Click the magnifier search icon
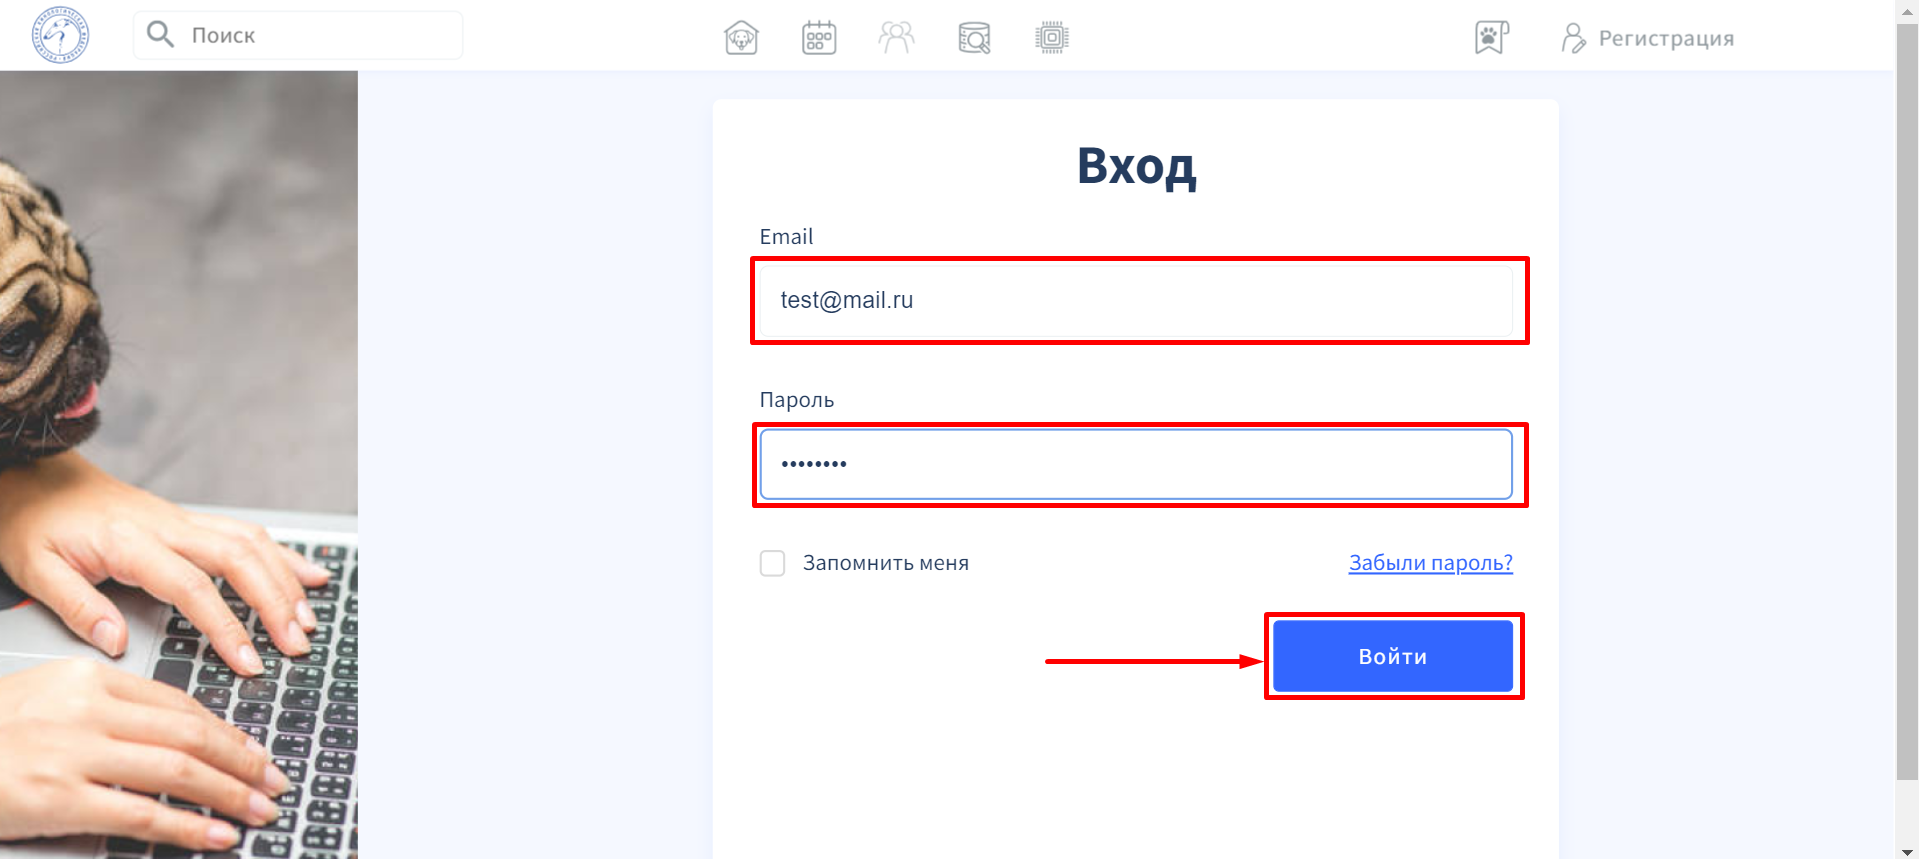The image size is (1919, 859). tap(160, 35)
